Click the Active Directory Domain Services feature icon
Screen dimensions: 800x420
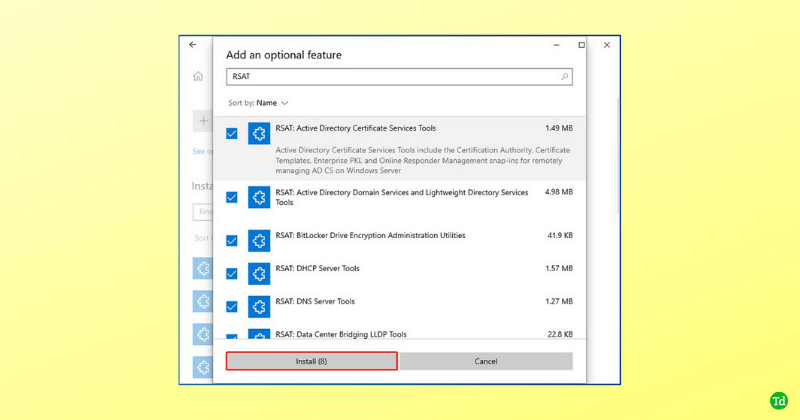tap(259, 197)
